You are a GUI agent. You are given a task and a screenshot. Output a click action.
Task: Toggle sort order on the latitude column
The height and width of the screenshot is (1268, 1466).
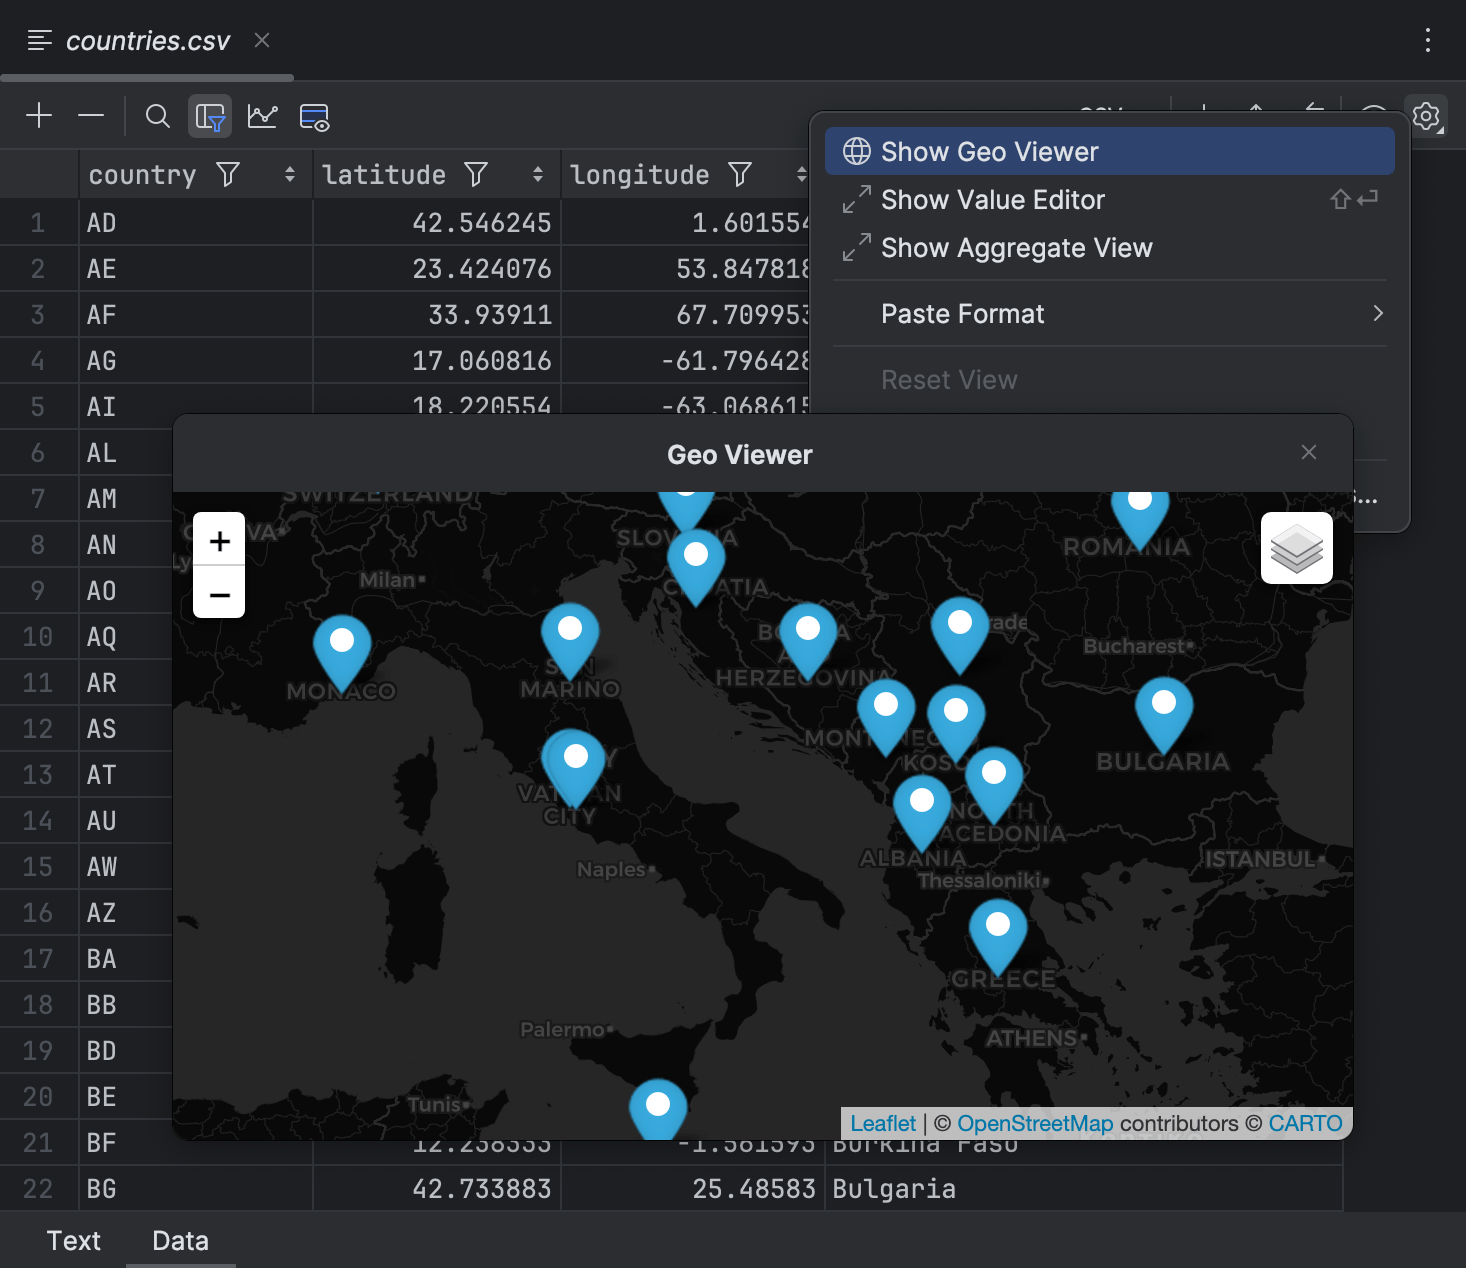click(x=536, y=174)
